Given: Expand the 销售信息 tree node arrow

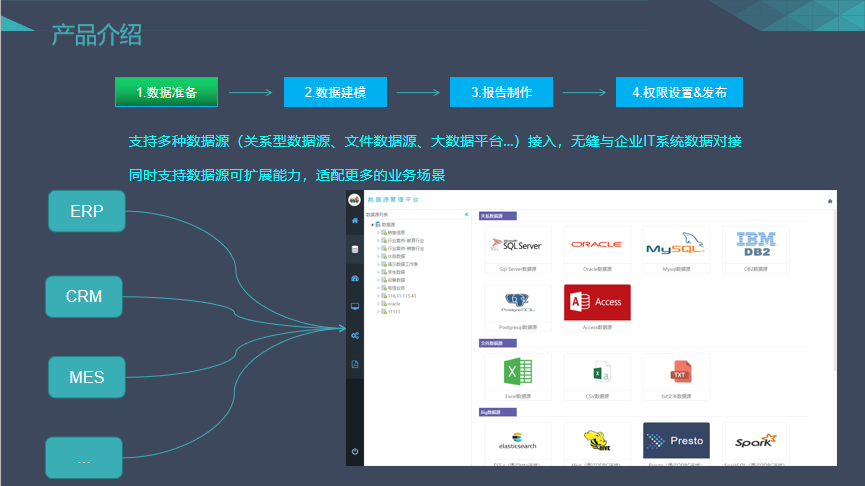Looking at the screenshot, I should click(x=378, y=233).
